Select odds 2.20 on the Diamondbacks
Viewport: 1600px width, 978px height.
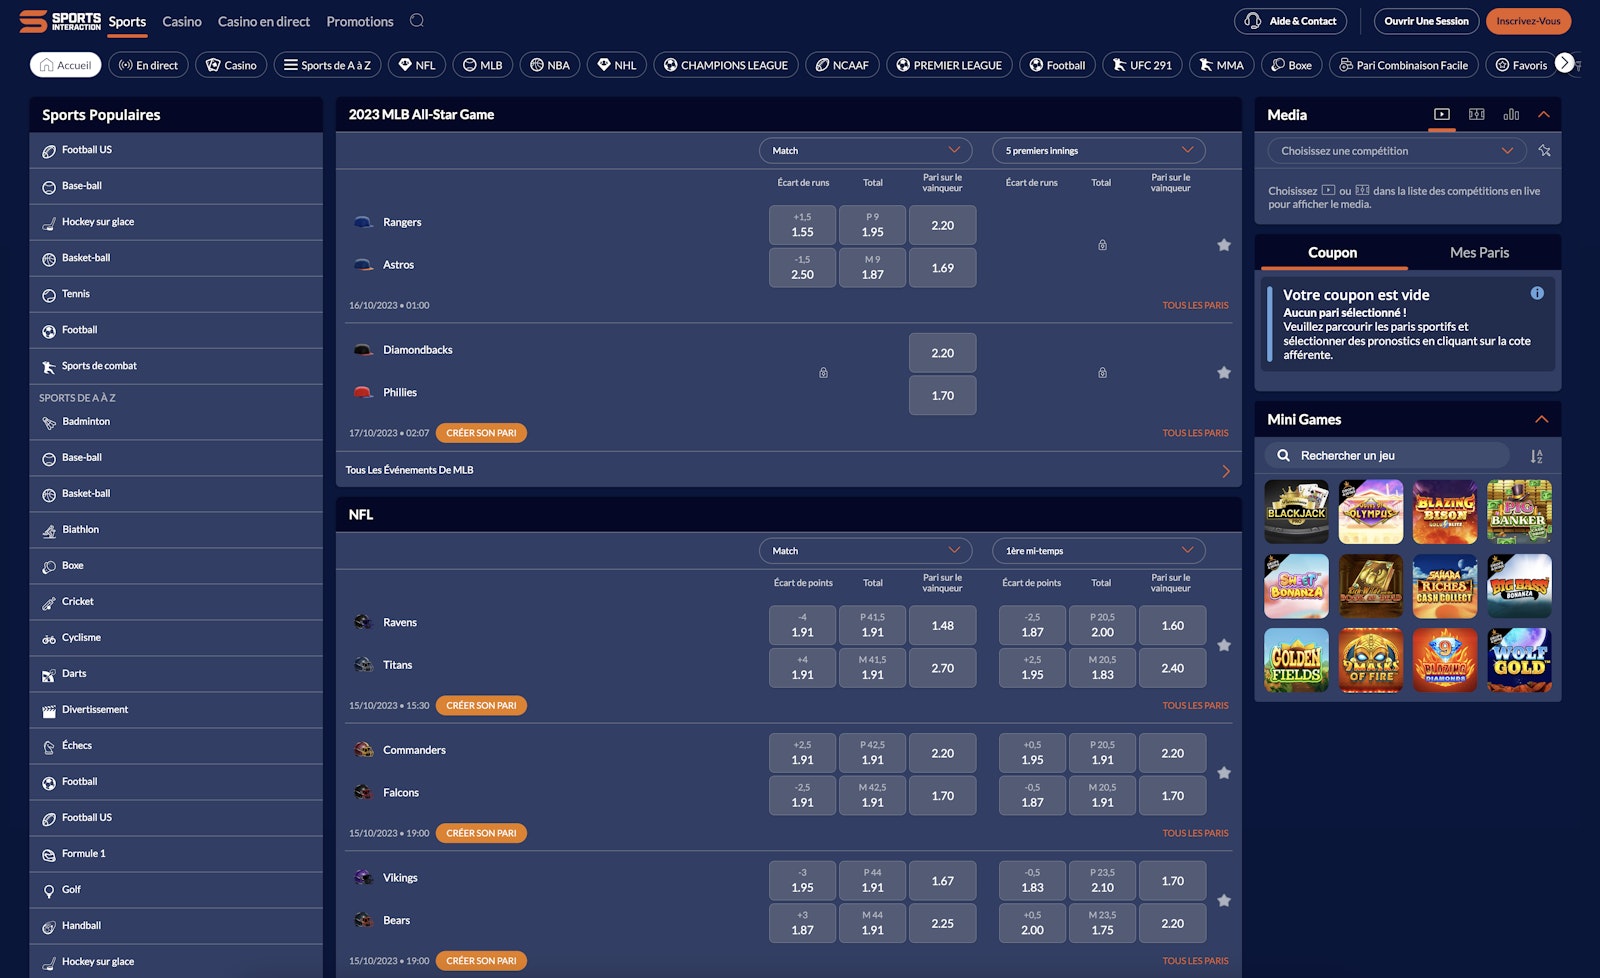941,352
